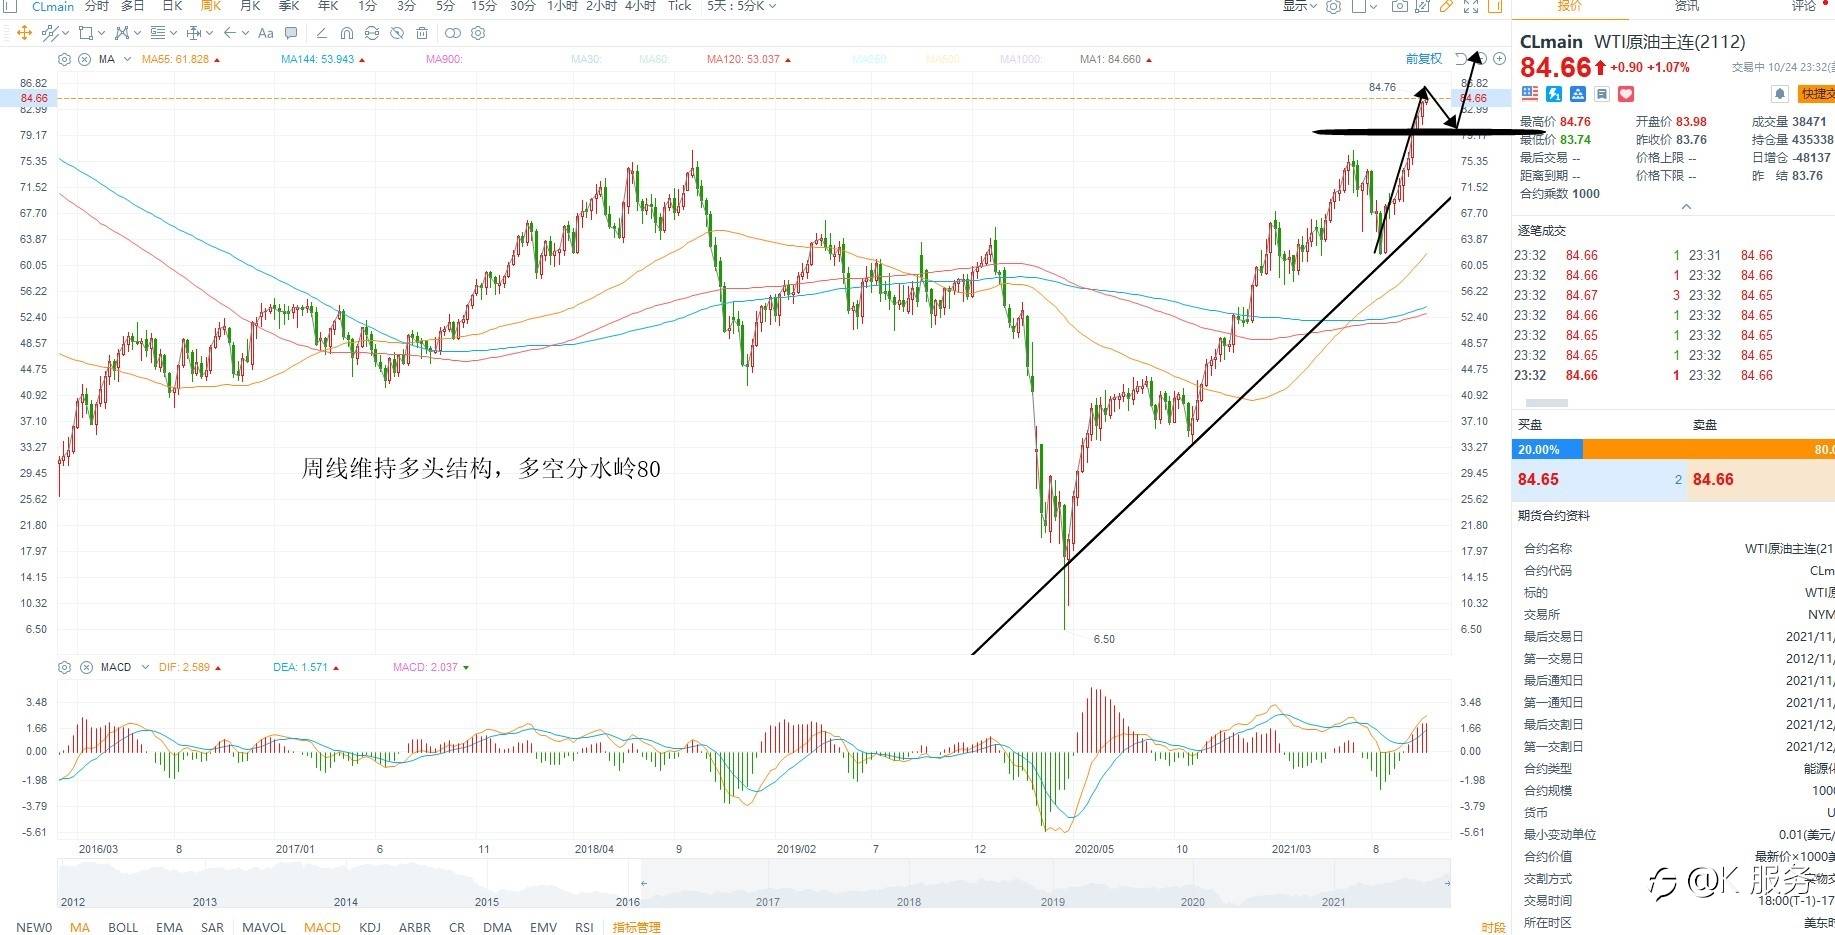Take a chart screenshot with camera icon

pos(1400,6)
